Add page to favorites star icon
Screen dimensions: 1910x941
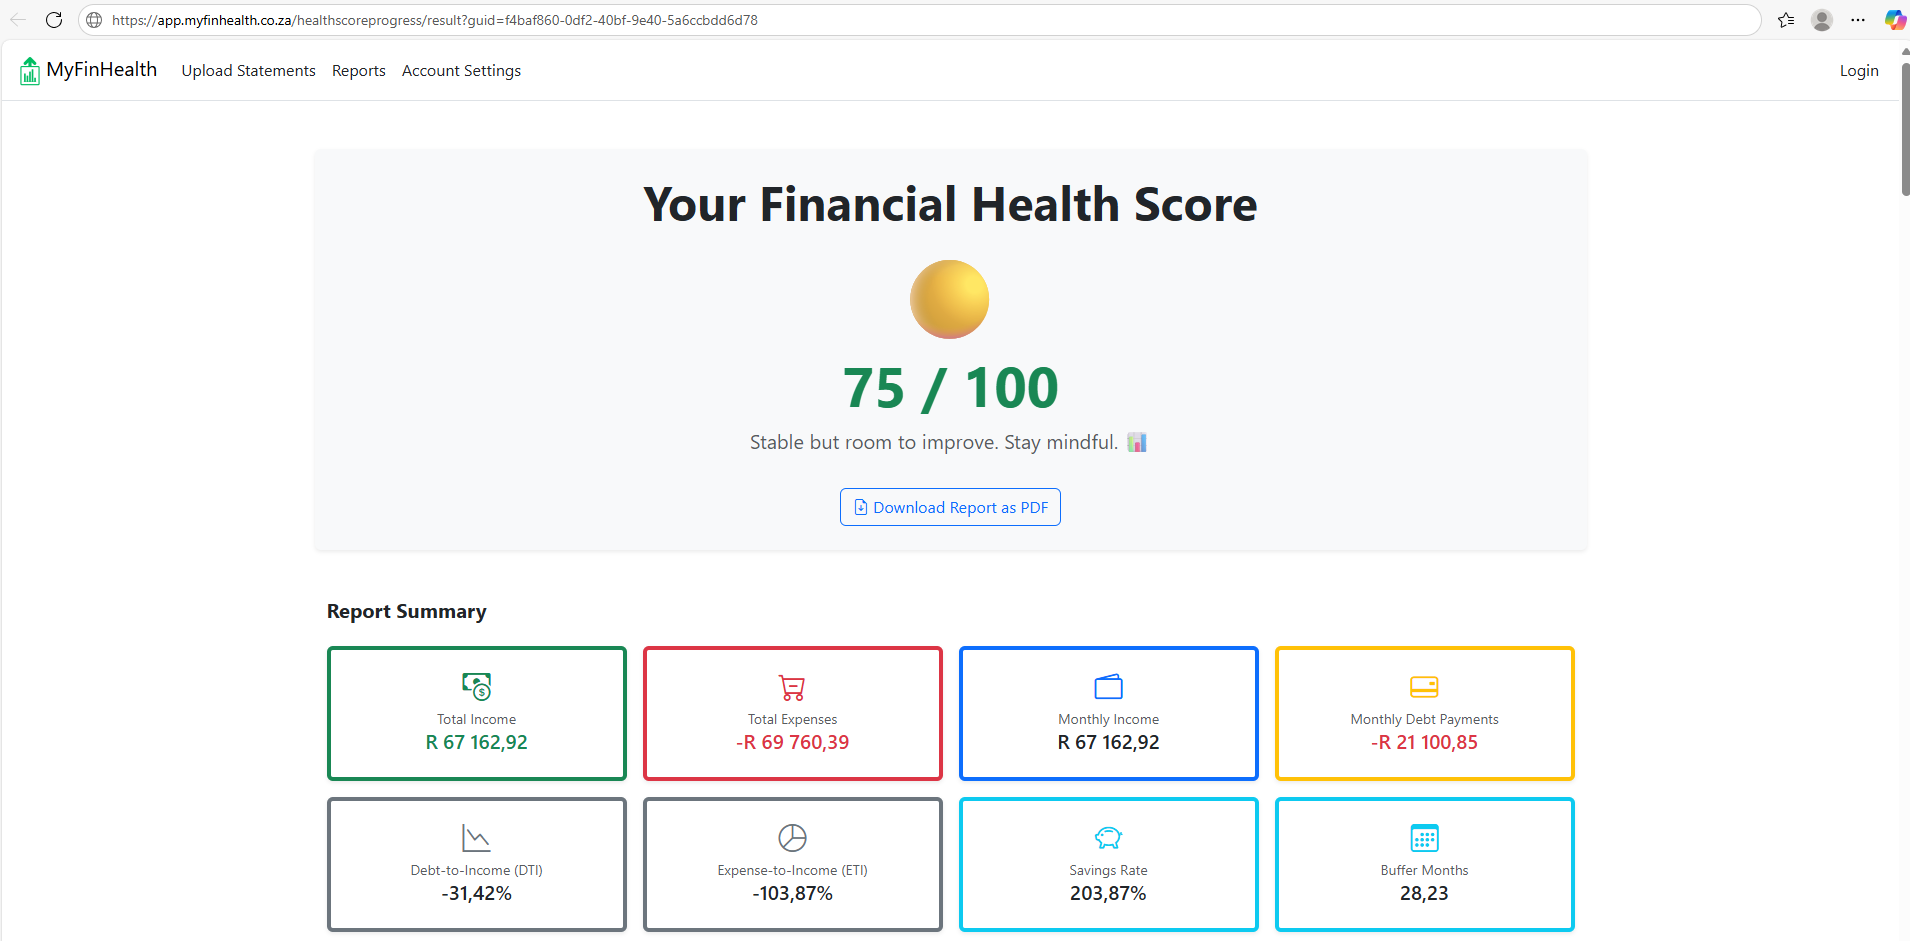coord(1786,20)
